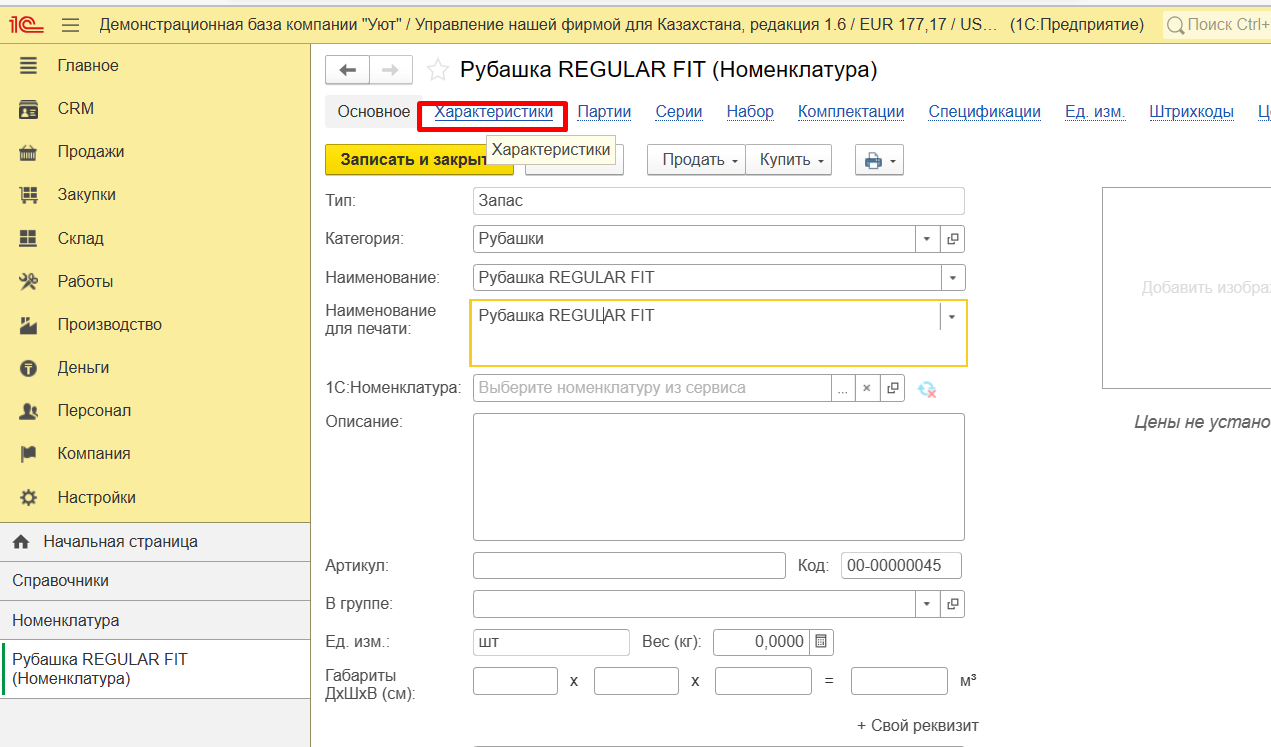Open the print menu with printer icon
The width and height of the screenshot is (1271, 747).
[x=879, y=160]
